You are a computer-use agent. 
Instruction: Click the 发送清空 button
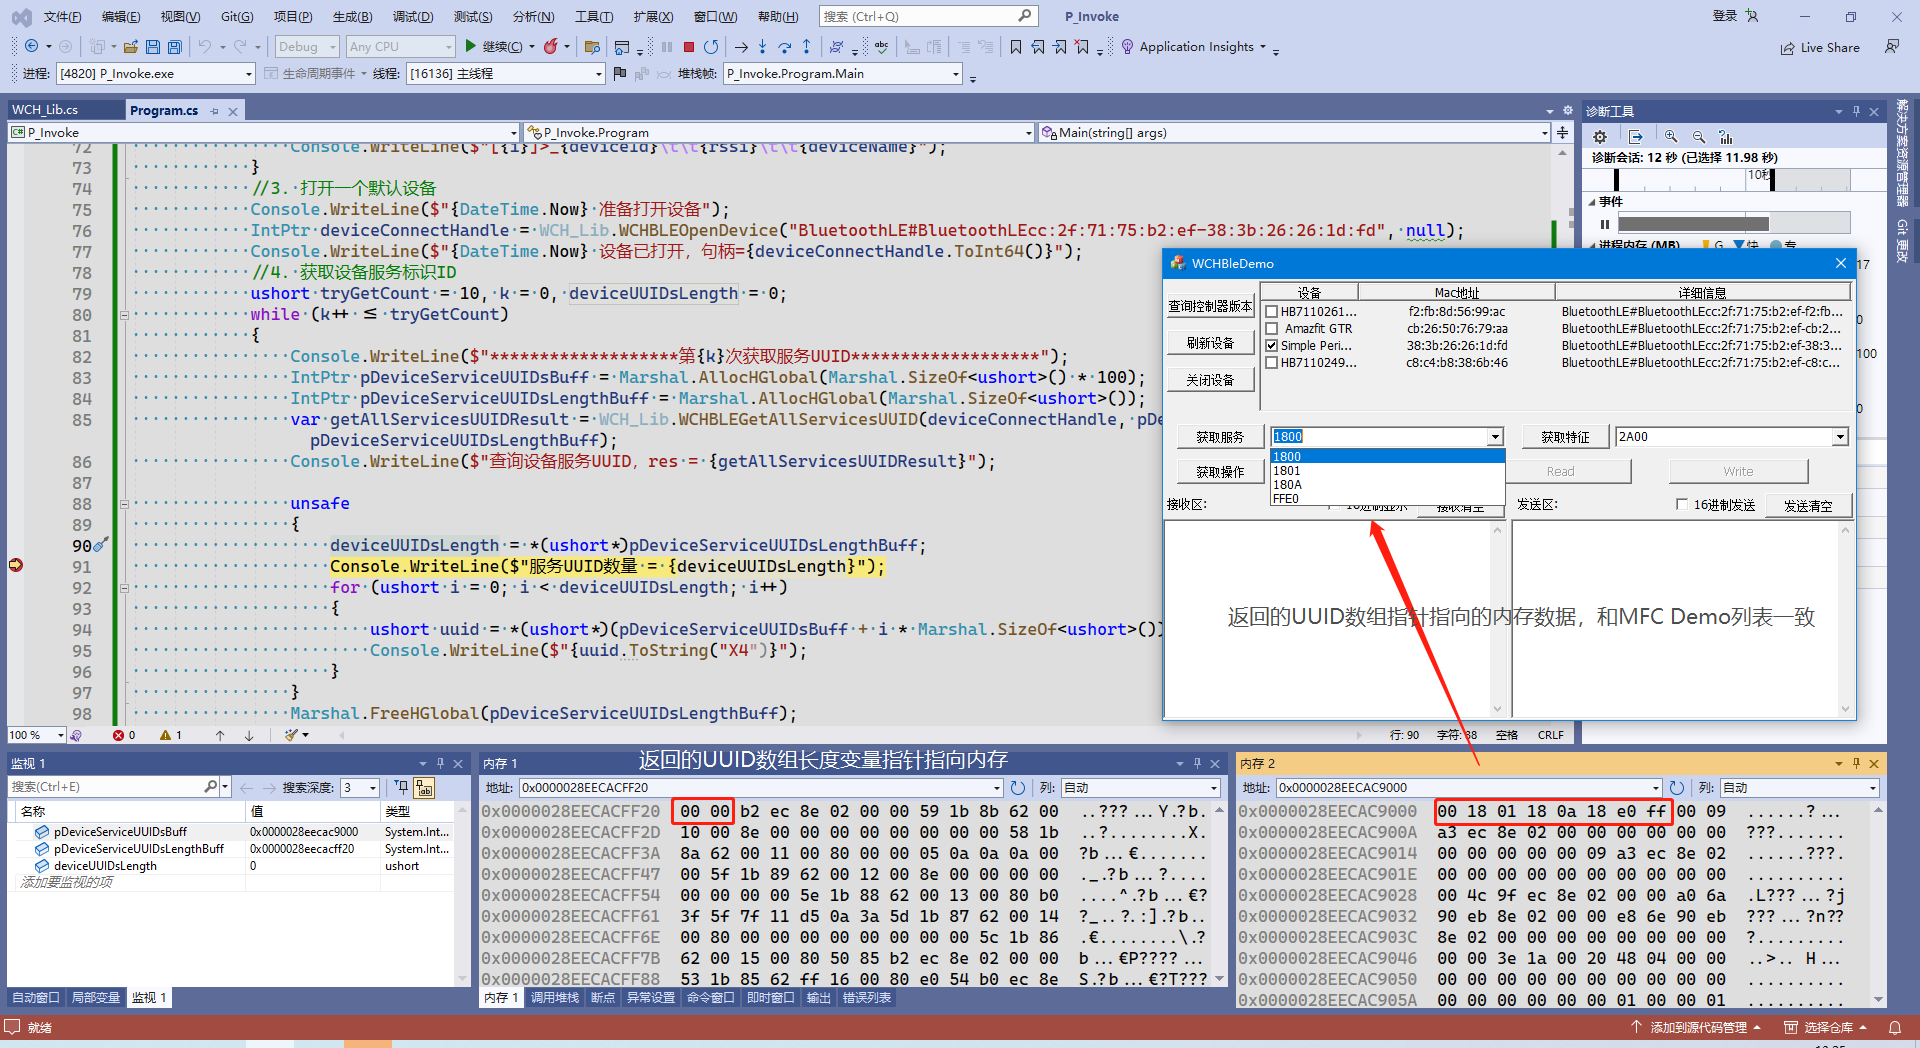tap(1808, 506)
